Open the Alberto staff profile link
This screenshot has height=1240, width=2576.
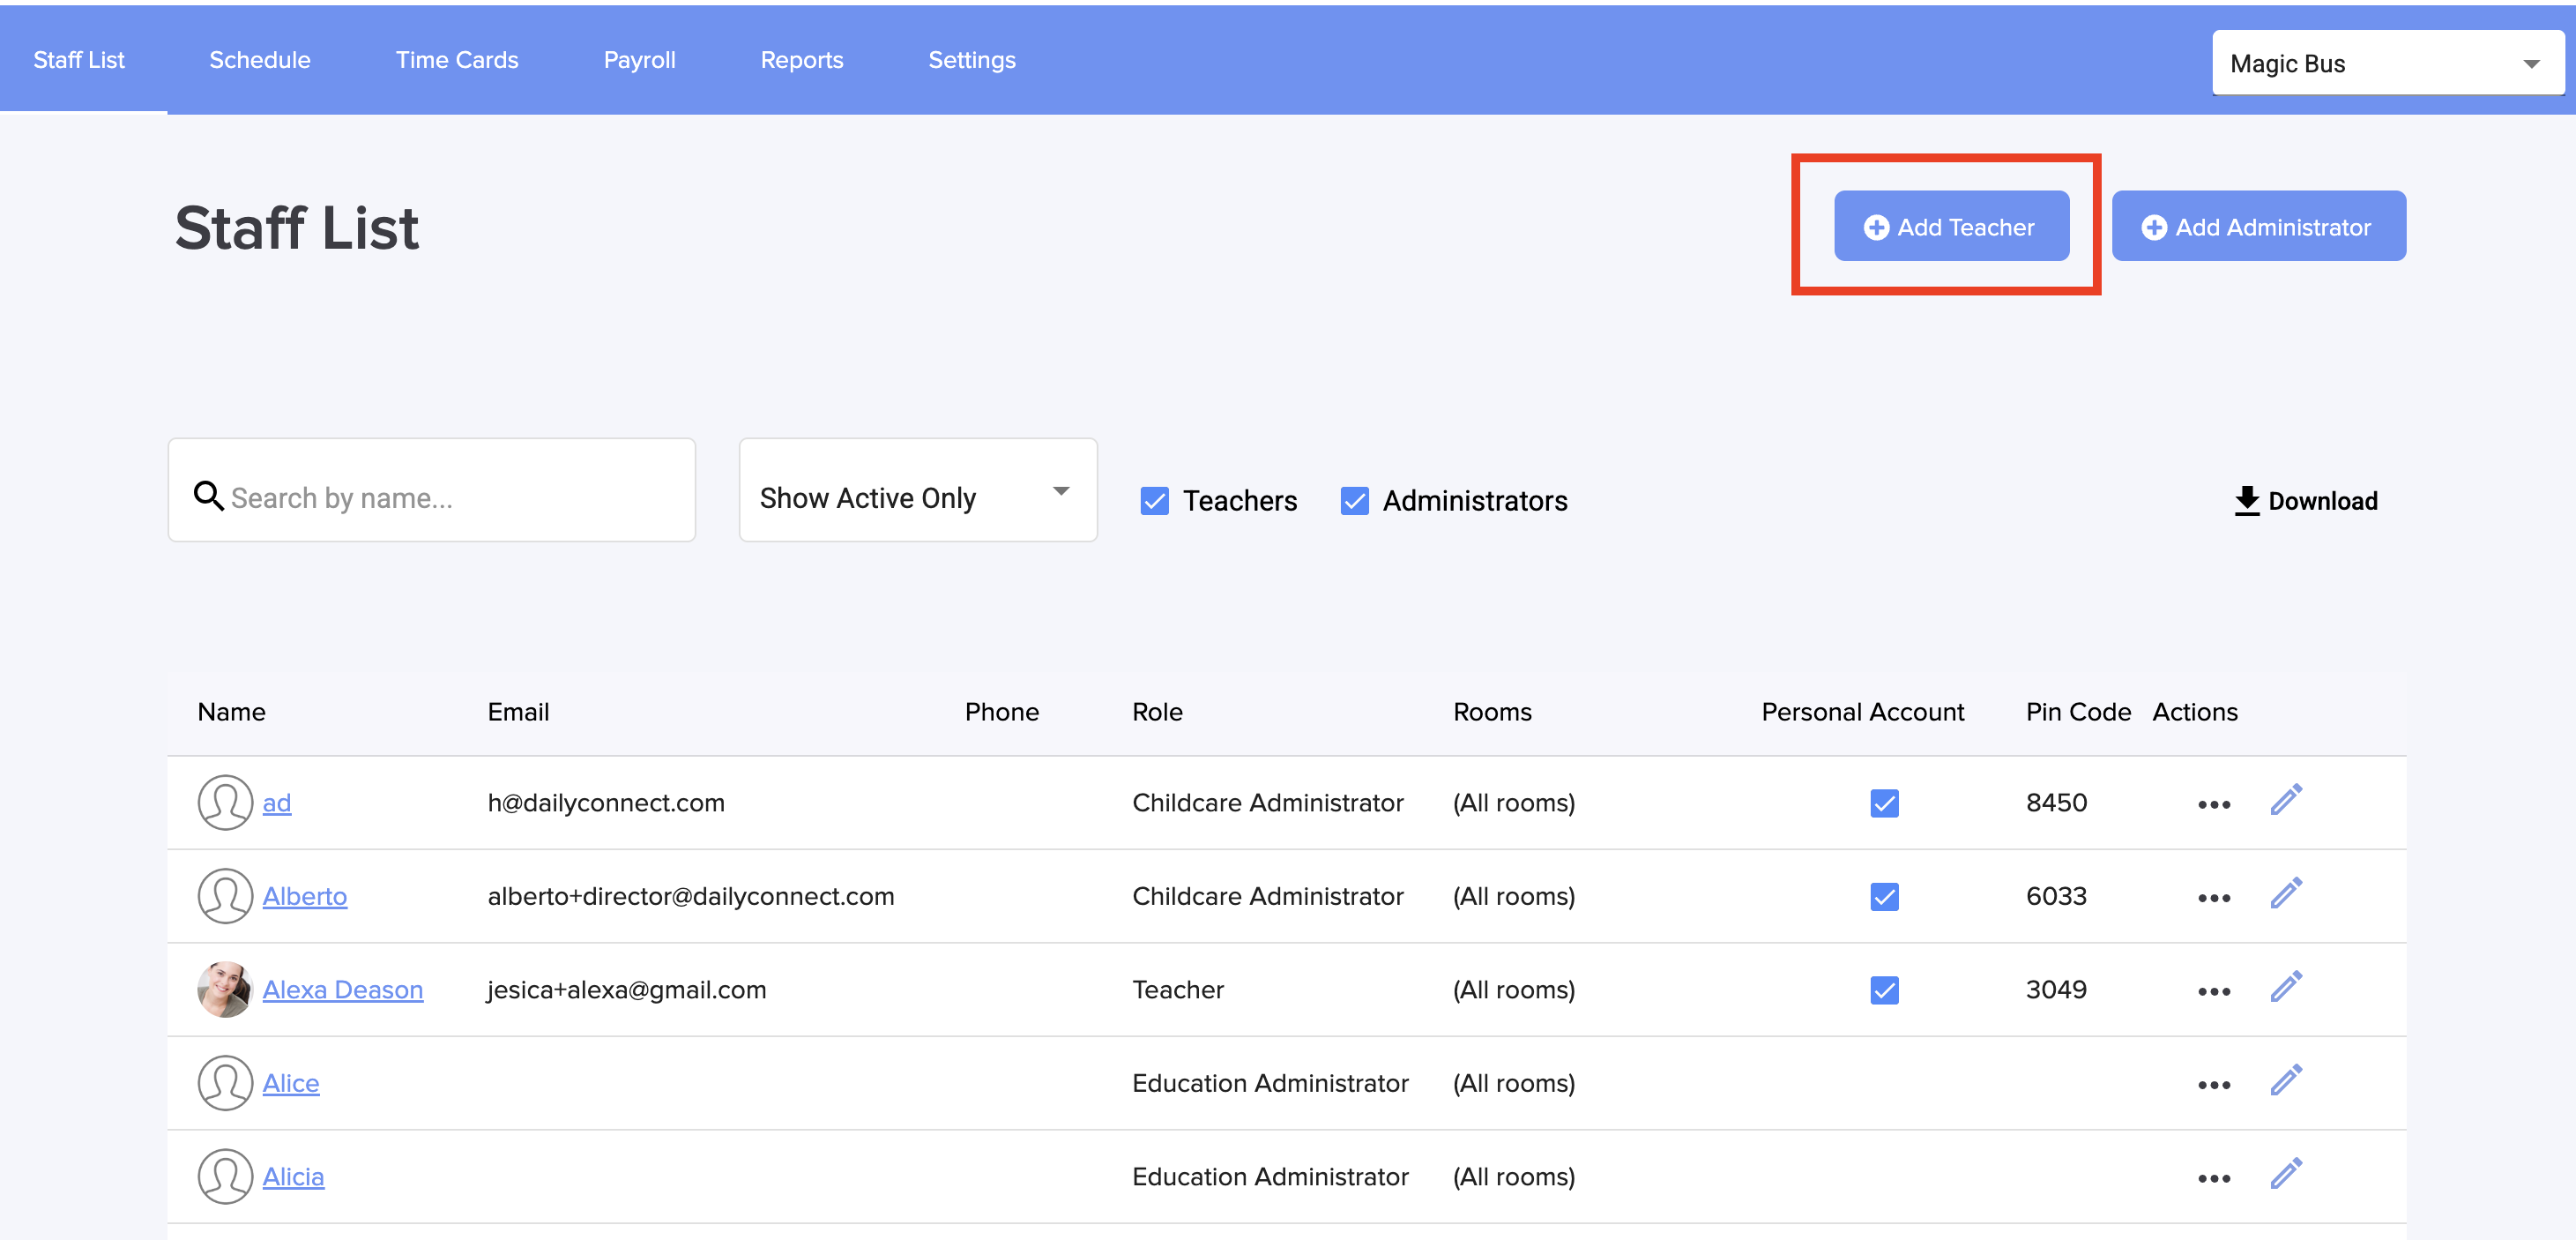pos(304,896)
